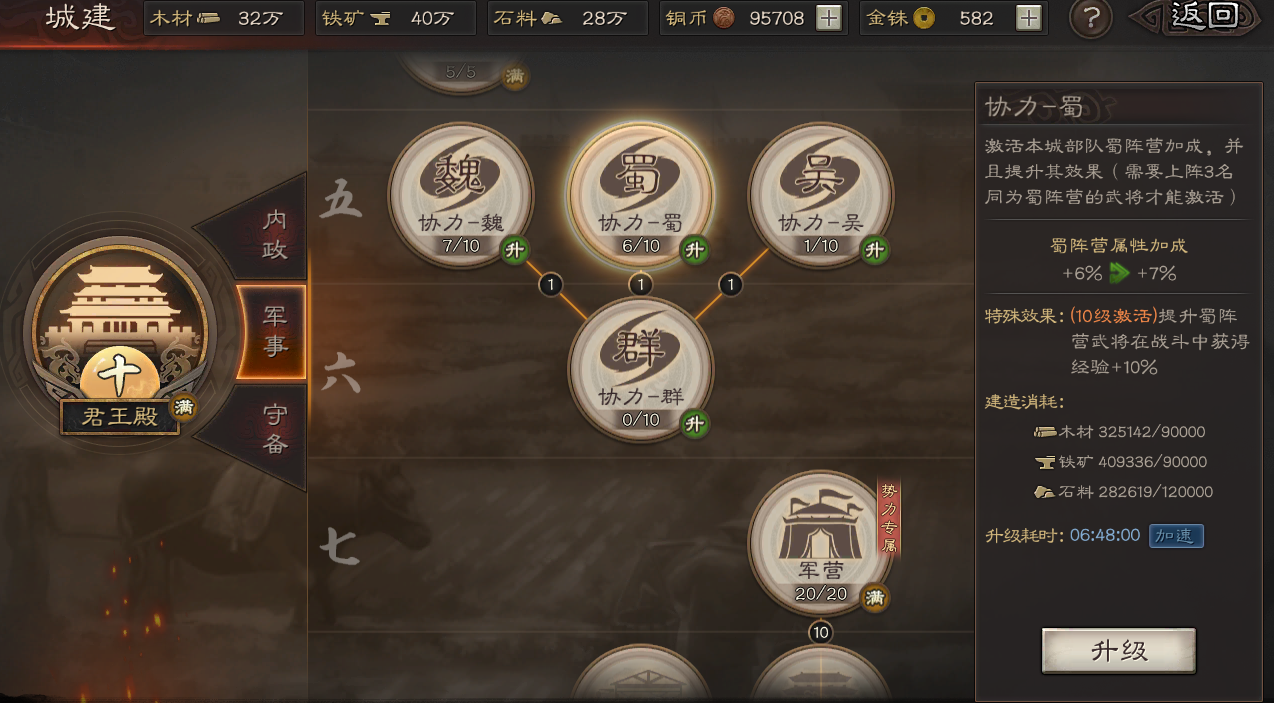
Task: Tap green 升 badge on 协力-魏
Action: pyautogui.click(x=514, y=250)
